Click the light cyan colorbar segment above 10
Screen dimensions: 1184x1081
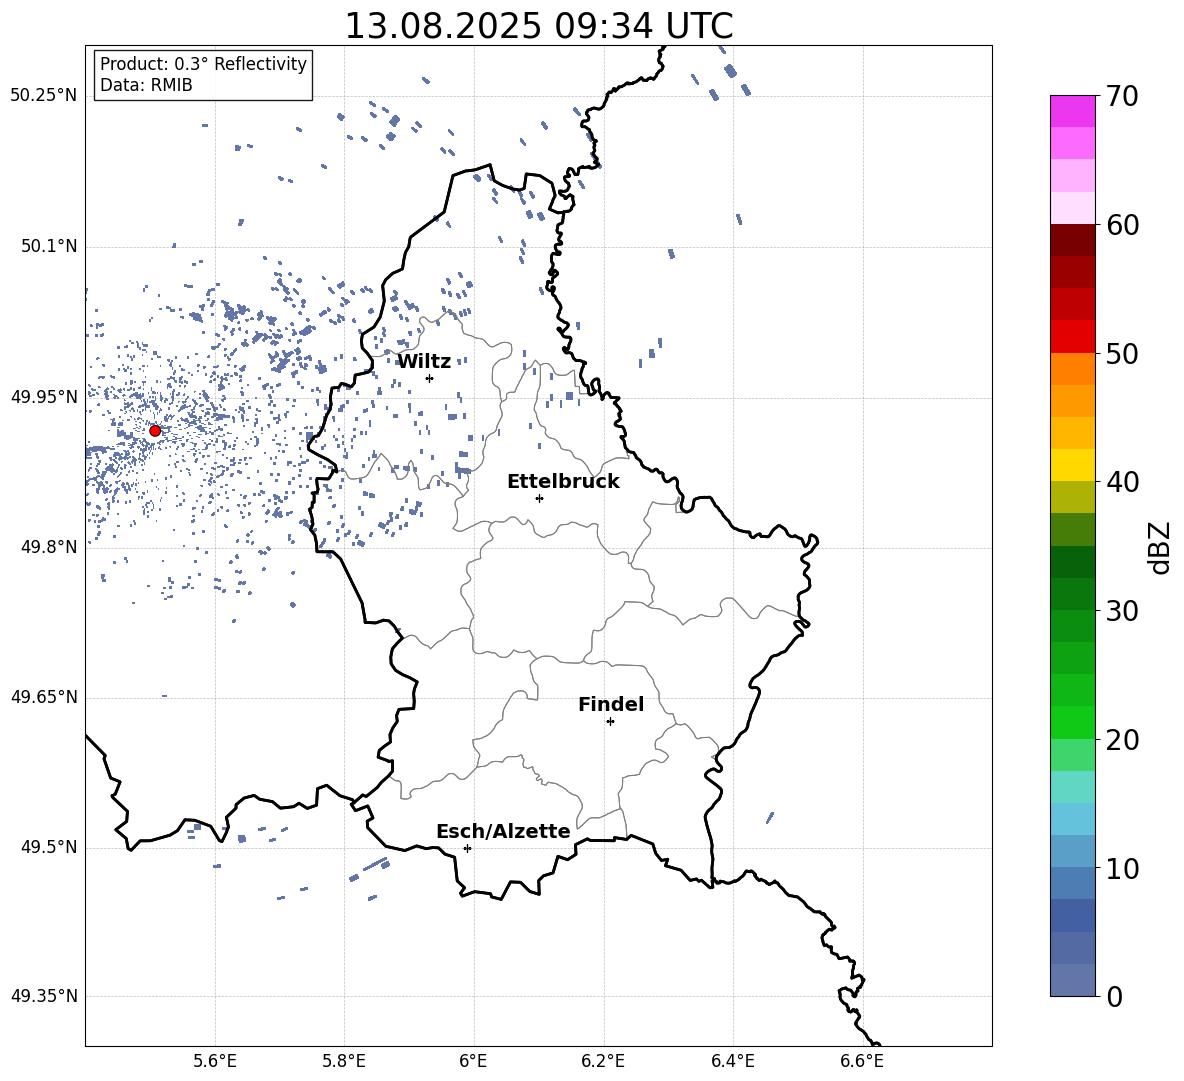(x=1073, y=819)
